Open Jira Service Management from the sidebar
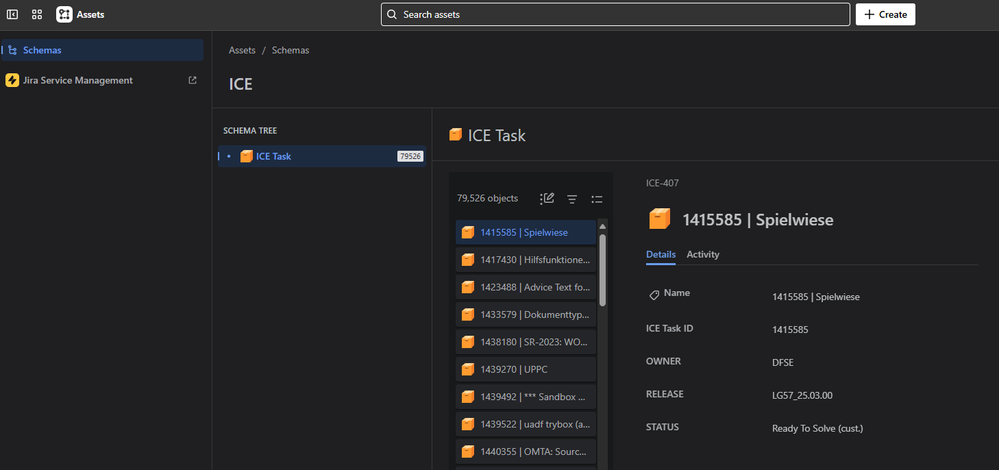Image resolution: width=999 pixels, height=470 pixels. (x=103, y=80)
